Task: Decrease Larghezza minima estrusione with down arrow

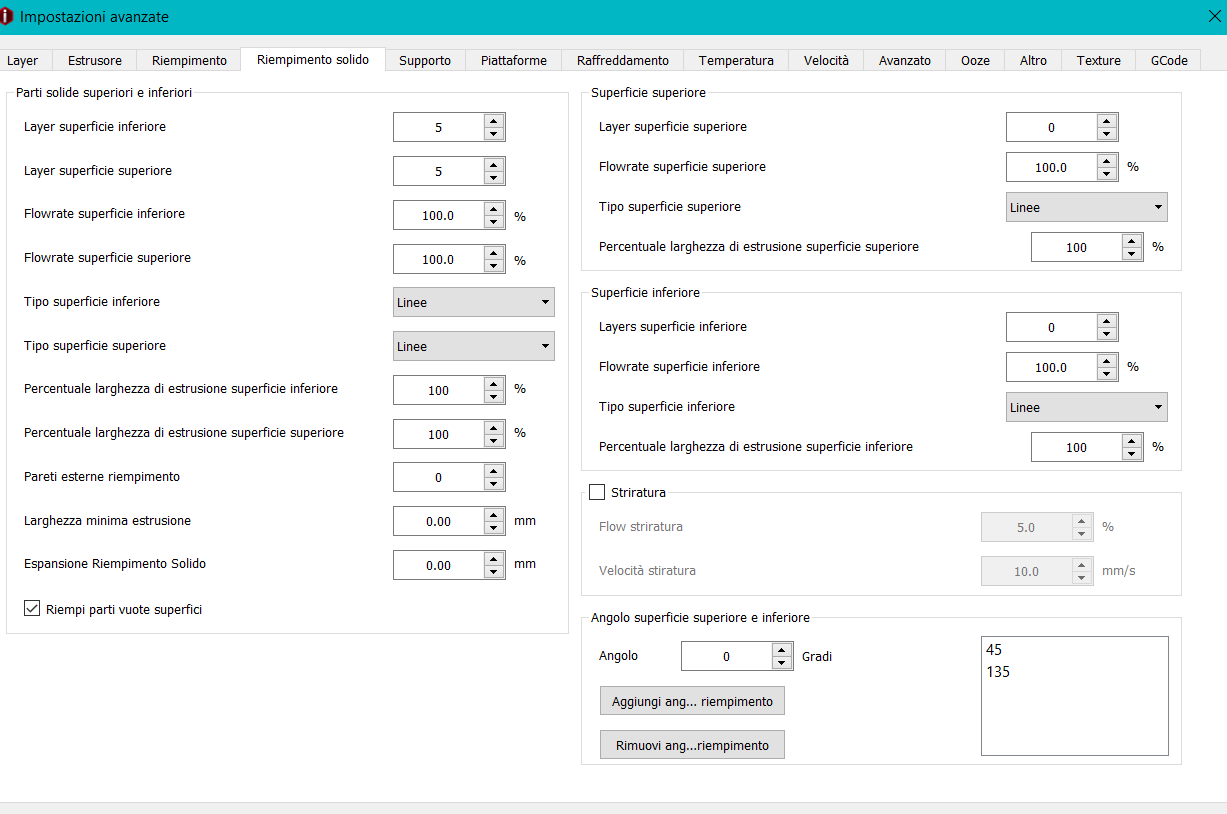Action: (493, 528)
